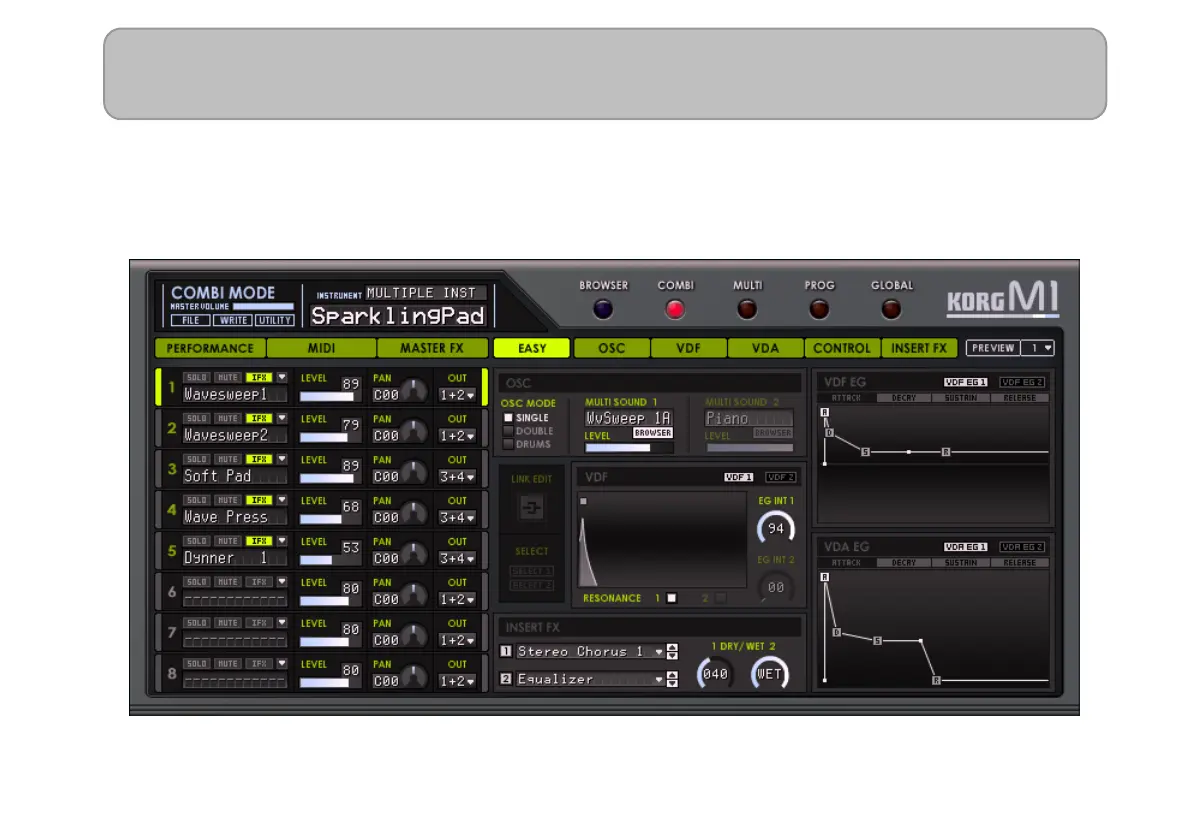Click the Korg M1 logo
The width and height of the screenshot is (1192, 840).
coord(1003,298)
